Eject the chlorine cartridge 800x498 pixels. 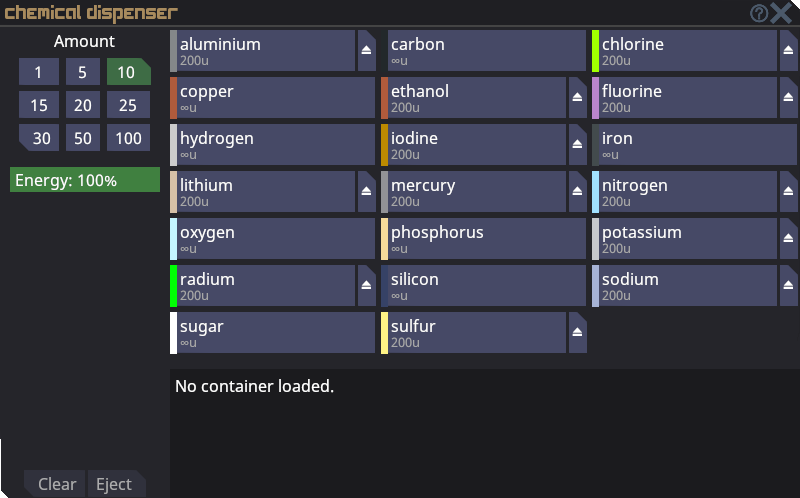(788, 50)
